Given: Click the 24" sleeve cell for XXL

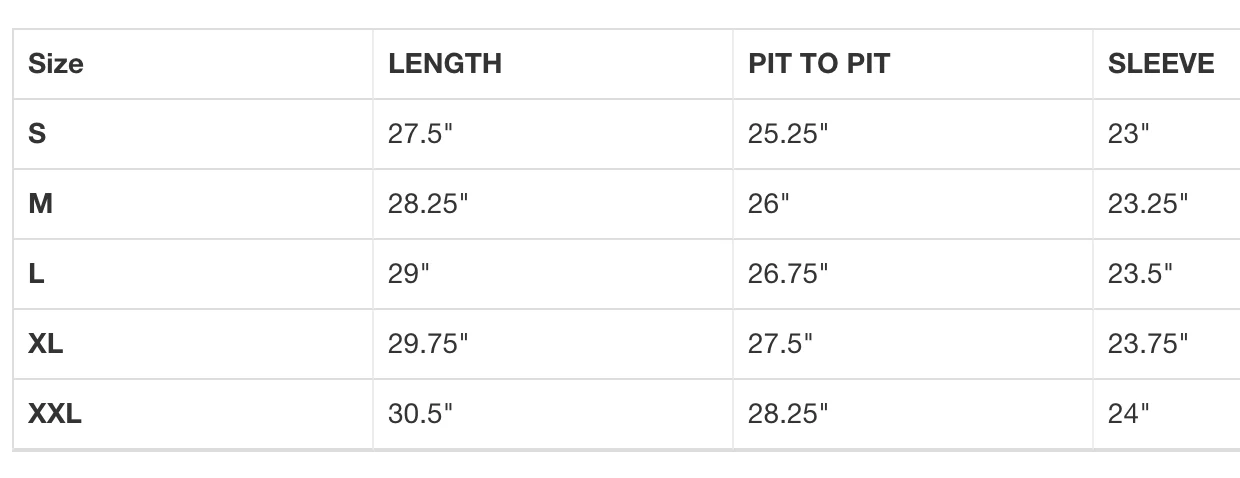Looking at the screenshot, I should 1128,414.
